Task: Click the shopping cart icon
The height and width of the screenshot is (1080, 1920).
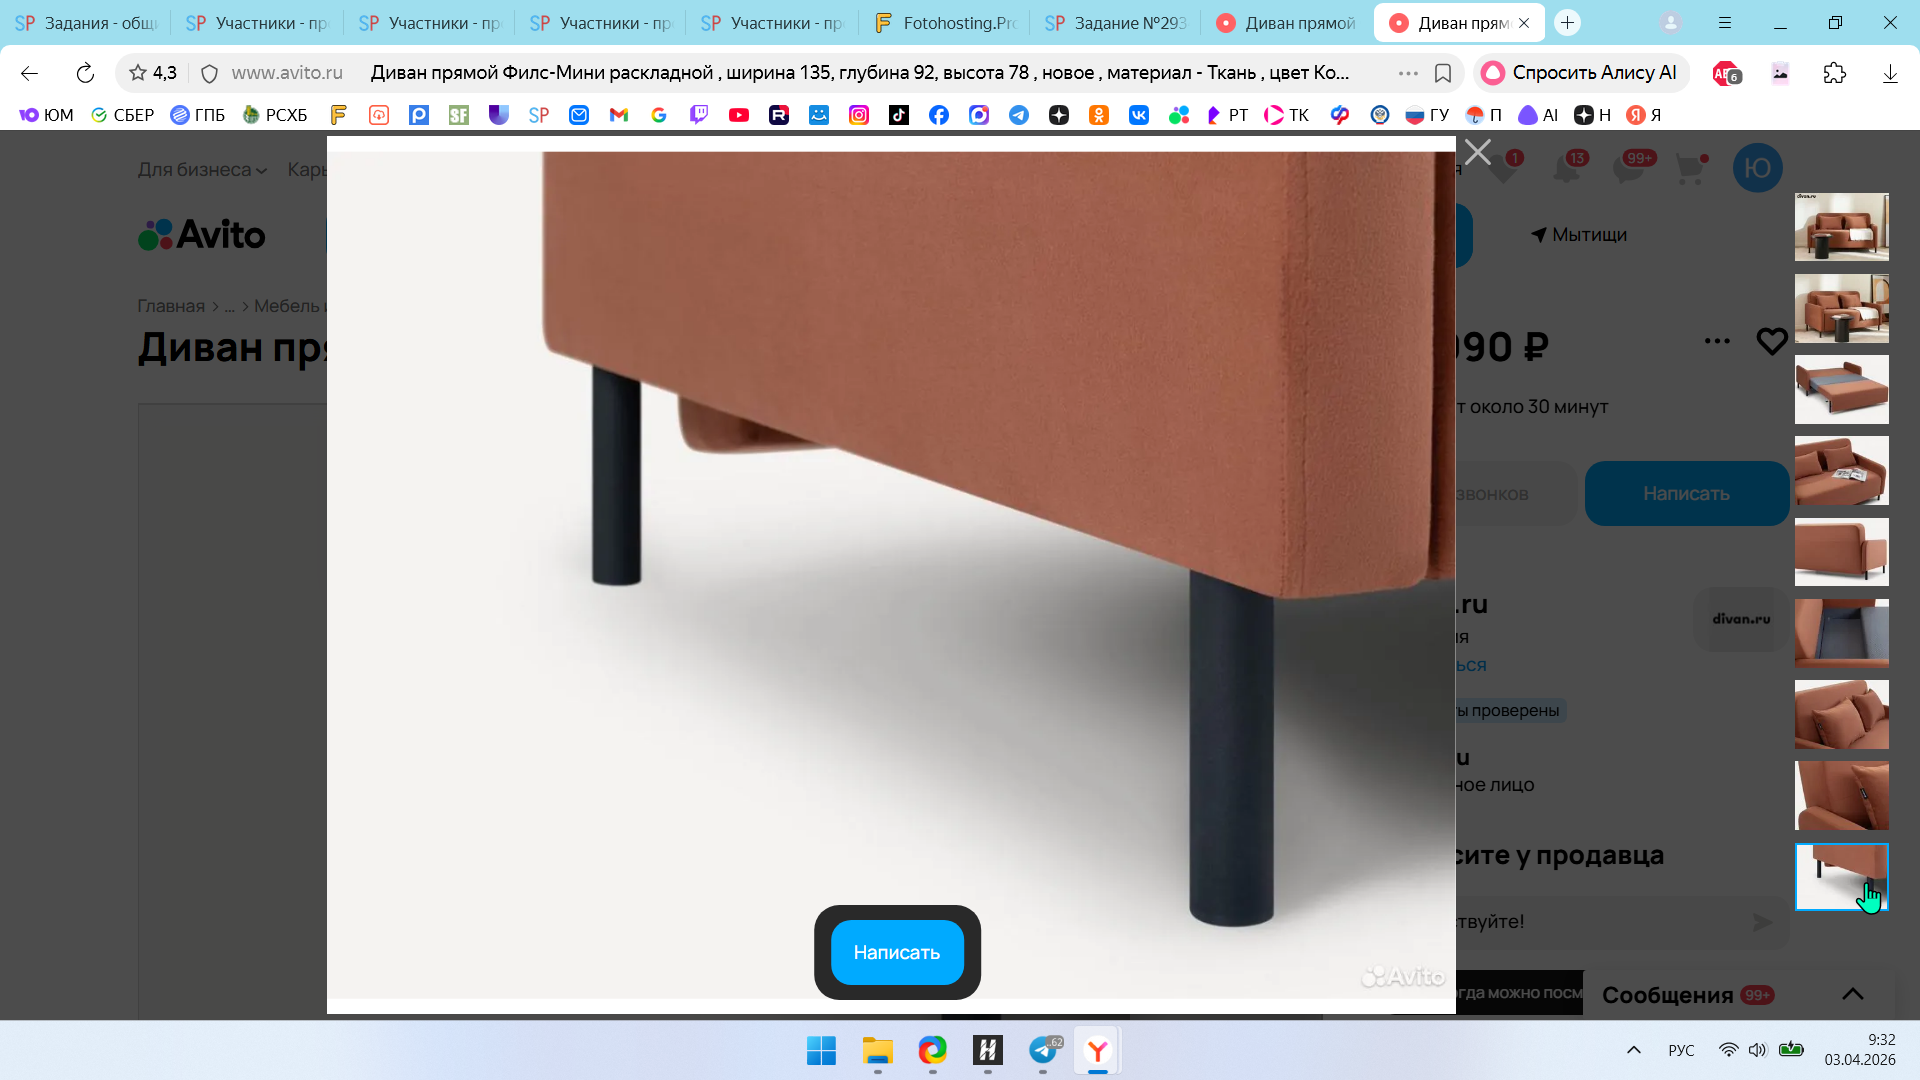Action: 1690,168
